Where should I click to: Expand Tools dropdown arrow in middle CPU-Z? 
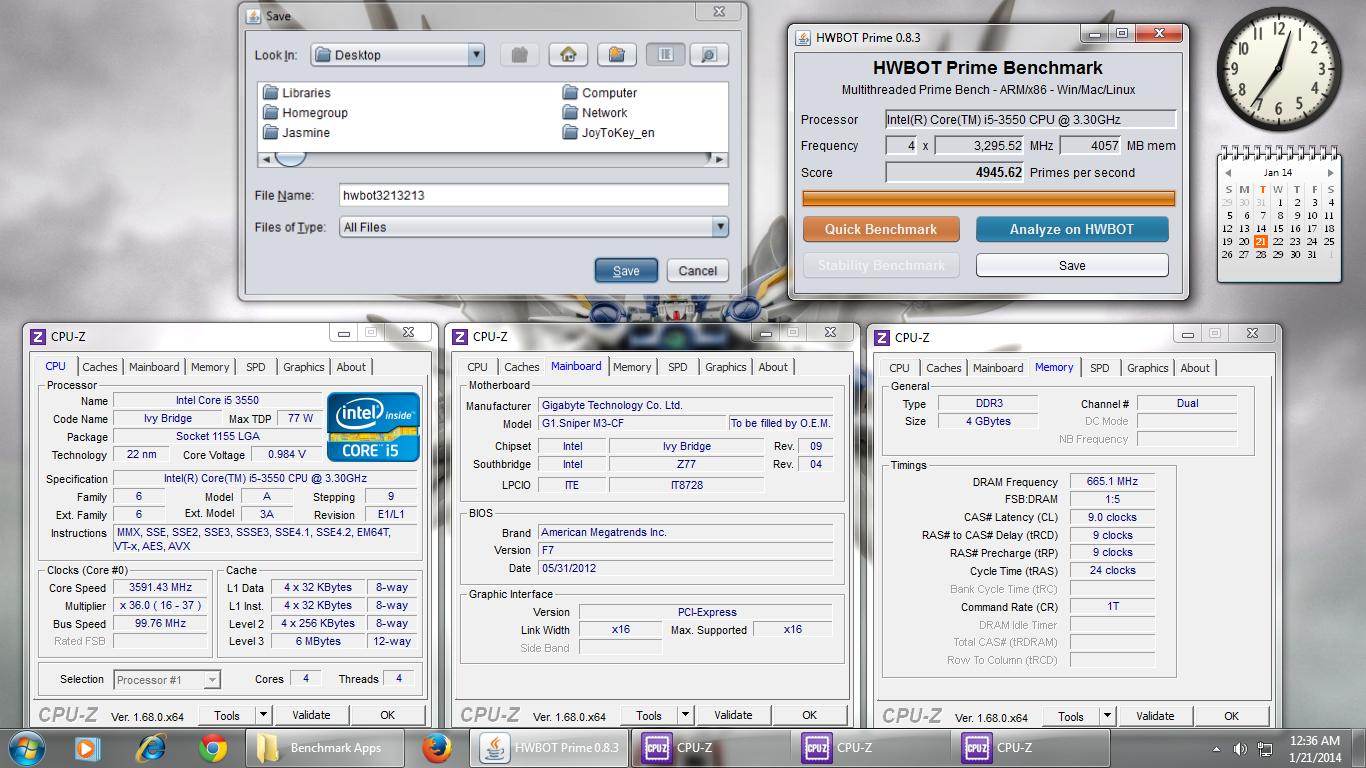686,715
